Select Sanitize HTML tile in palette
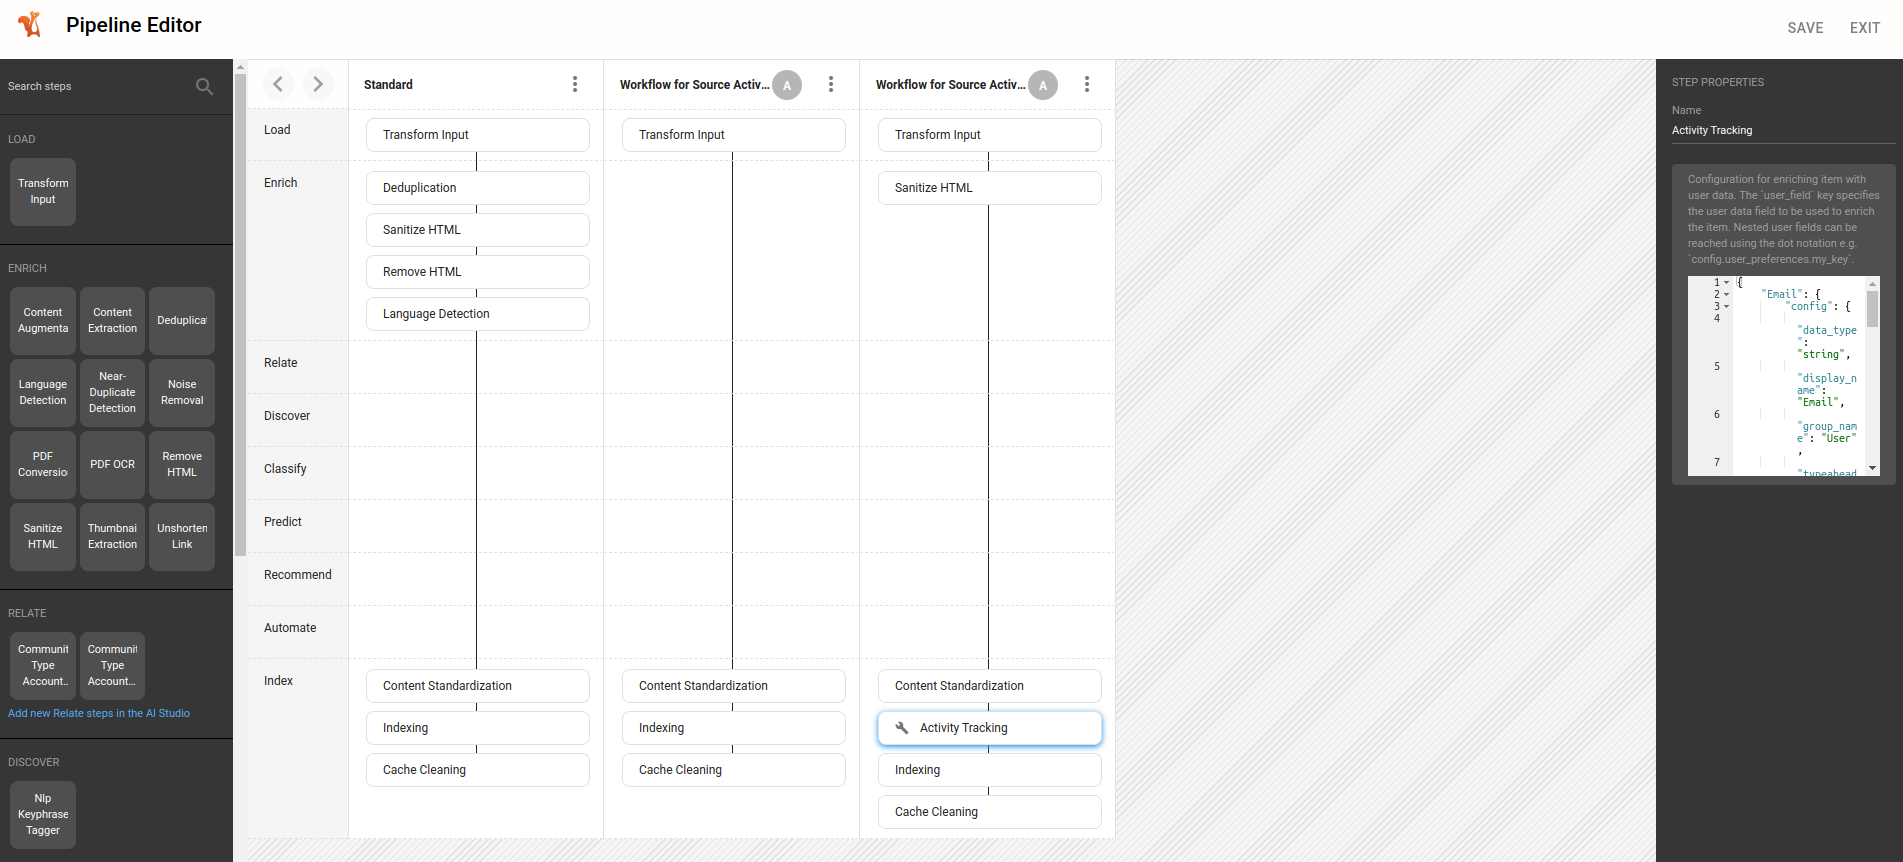The height and width of the screenshot is (862, 1903). tap(43, 537)
